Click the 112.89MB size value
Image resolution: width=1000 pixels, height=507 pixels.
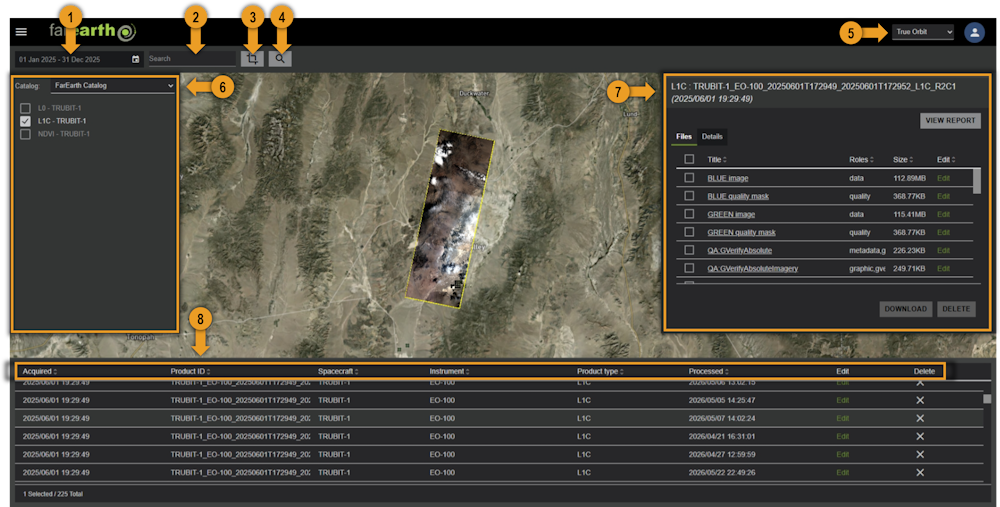pos(909,179)
